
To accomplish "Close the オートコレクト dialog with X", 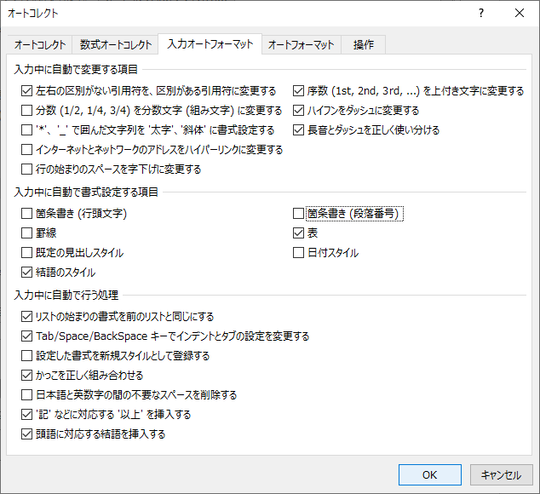I will (519, 13).
